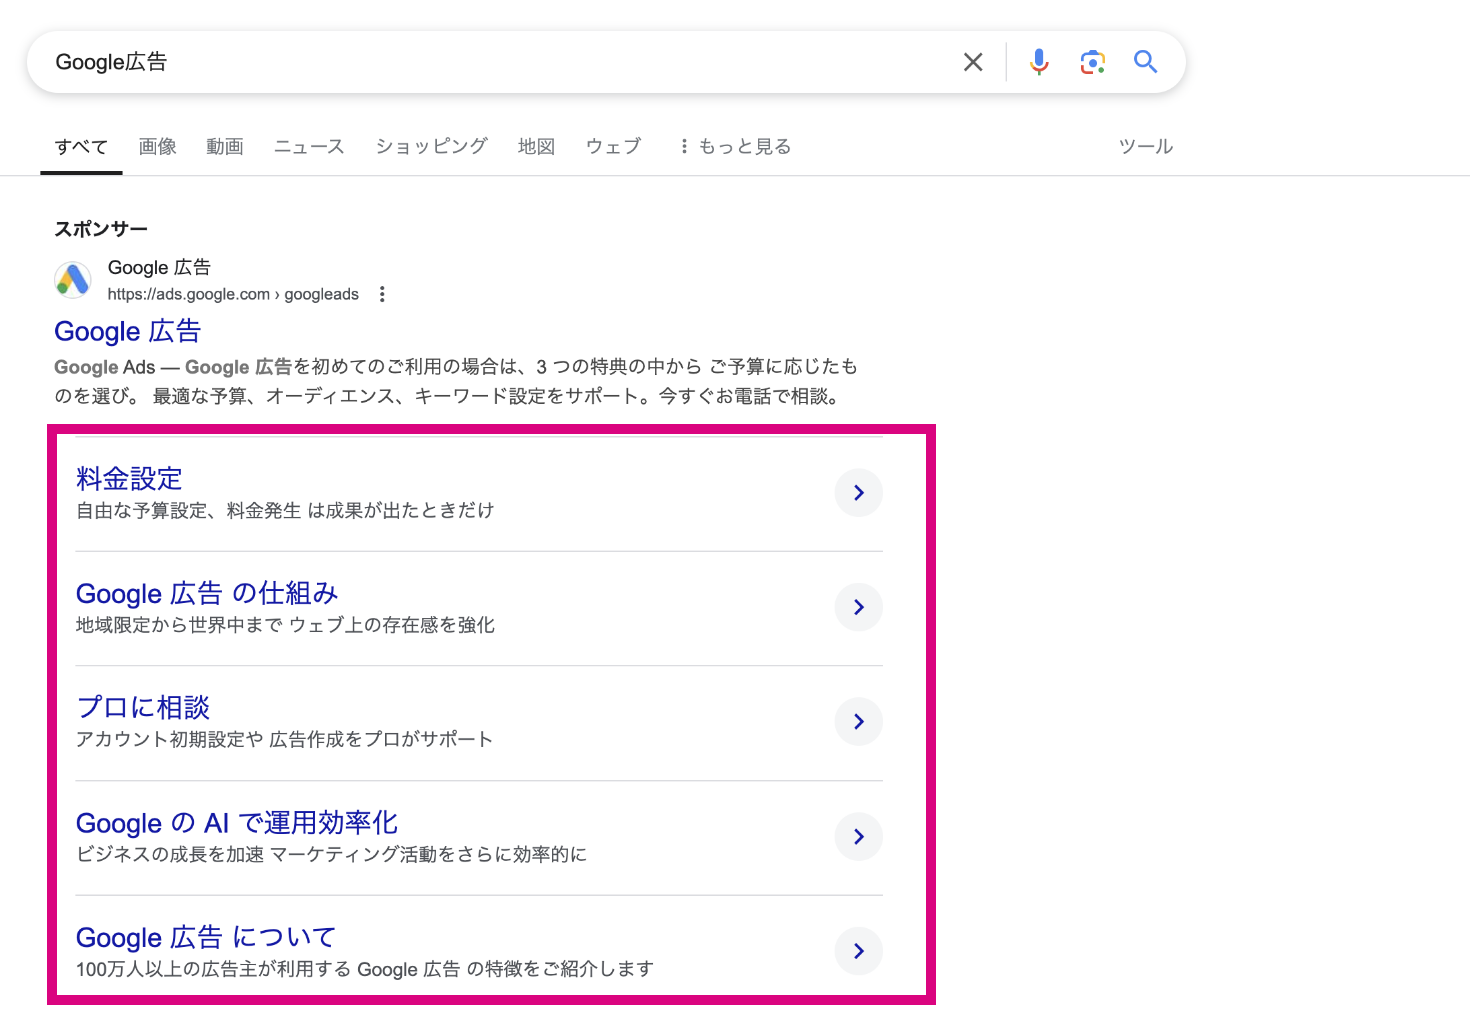The image size is (1470, 1019).
Task: Open the 料金設定 sitelink title
Action: 129,479
